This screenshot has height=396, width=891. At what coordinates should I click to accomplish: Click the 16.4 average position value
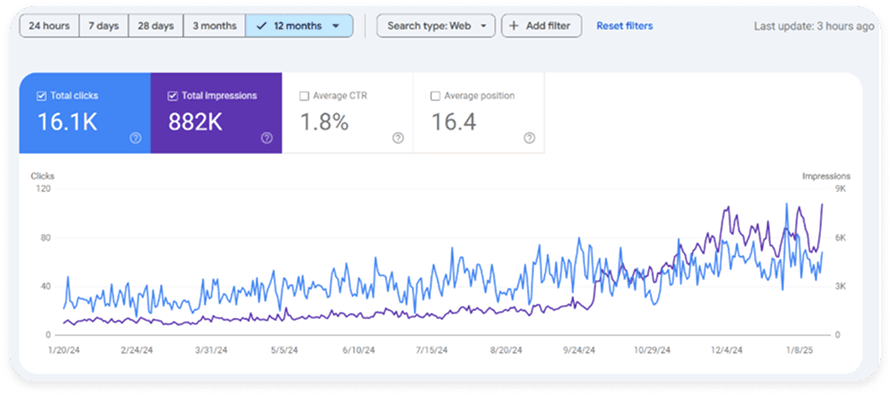(x=454, y=122)
